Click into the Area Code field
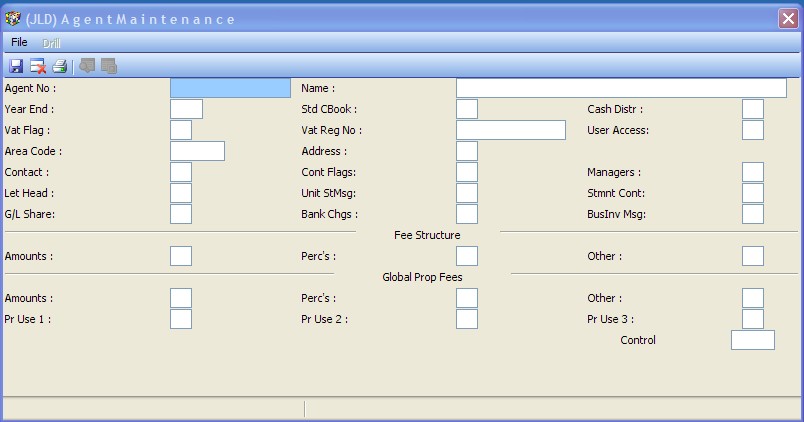Screen dimensions: 804x422 click(x=197, y=151)
